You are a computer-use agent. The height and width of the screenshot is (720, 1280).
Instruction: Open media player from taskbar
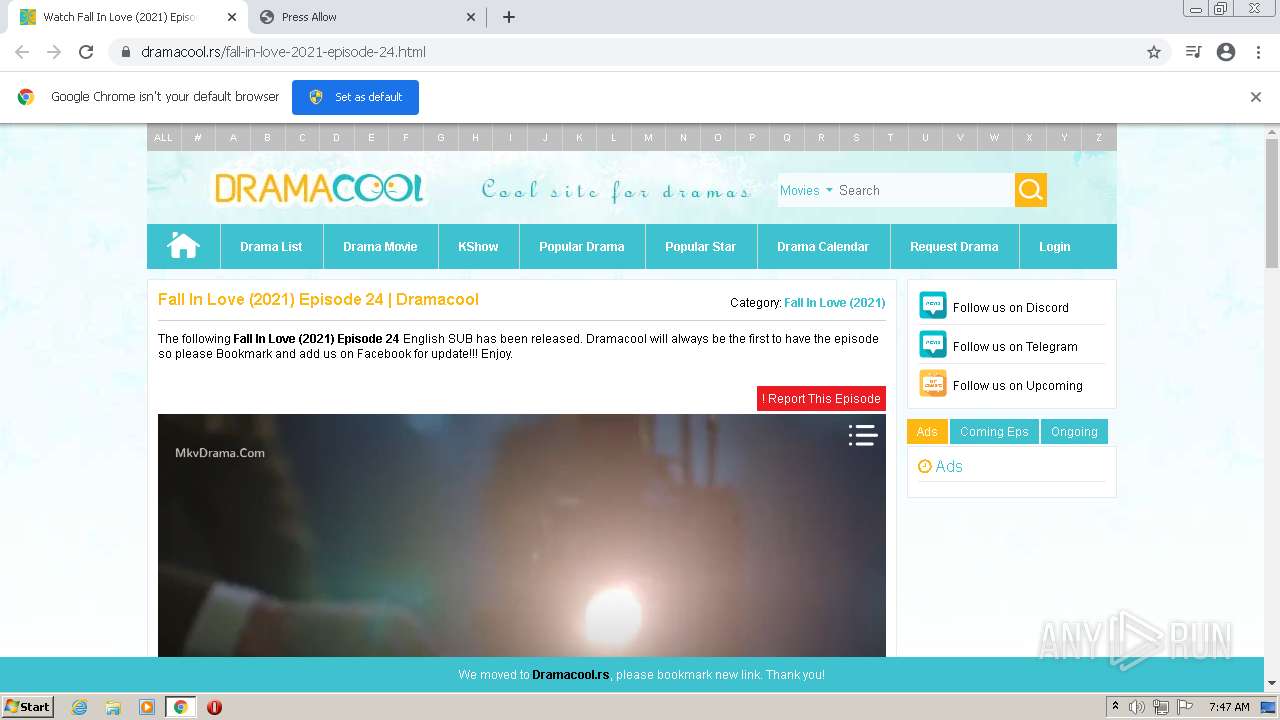(147, 707)
